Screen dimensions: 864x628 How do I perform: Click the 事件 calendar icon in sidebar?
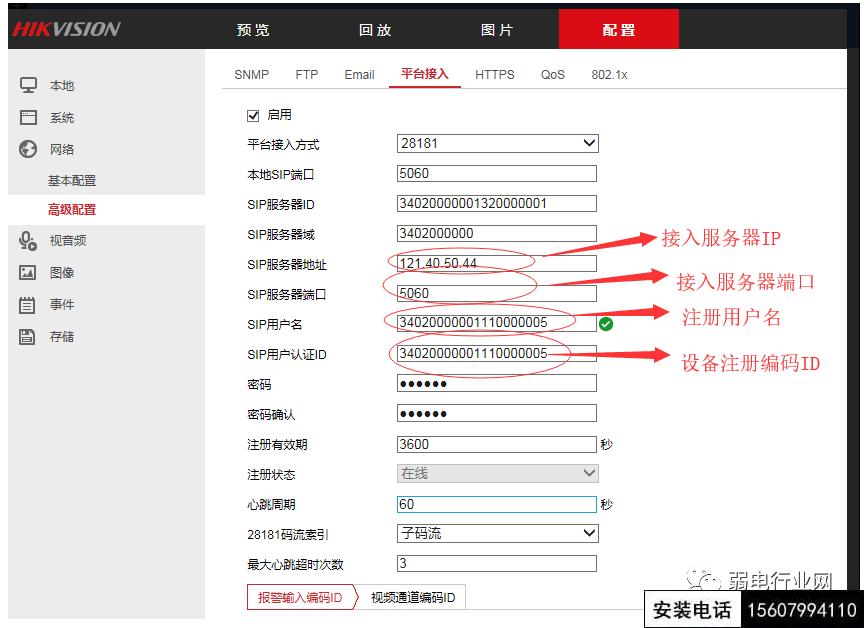coord(27,305)
